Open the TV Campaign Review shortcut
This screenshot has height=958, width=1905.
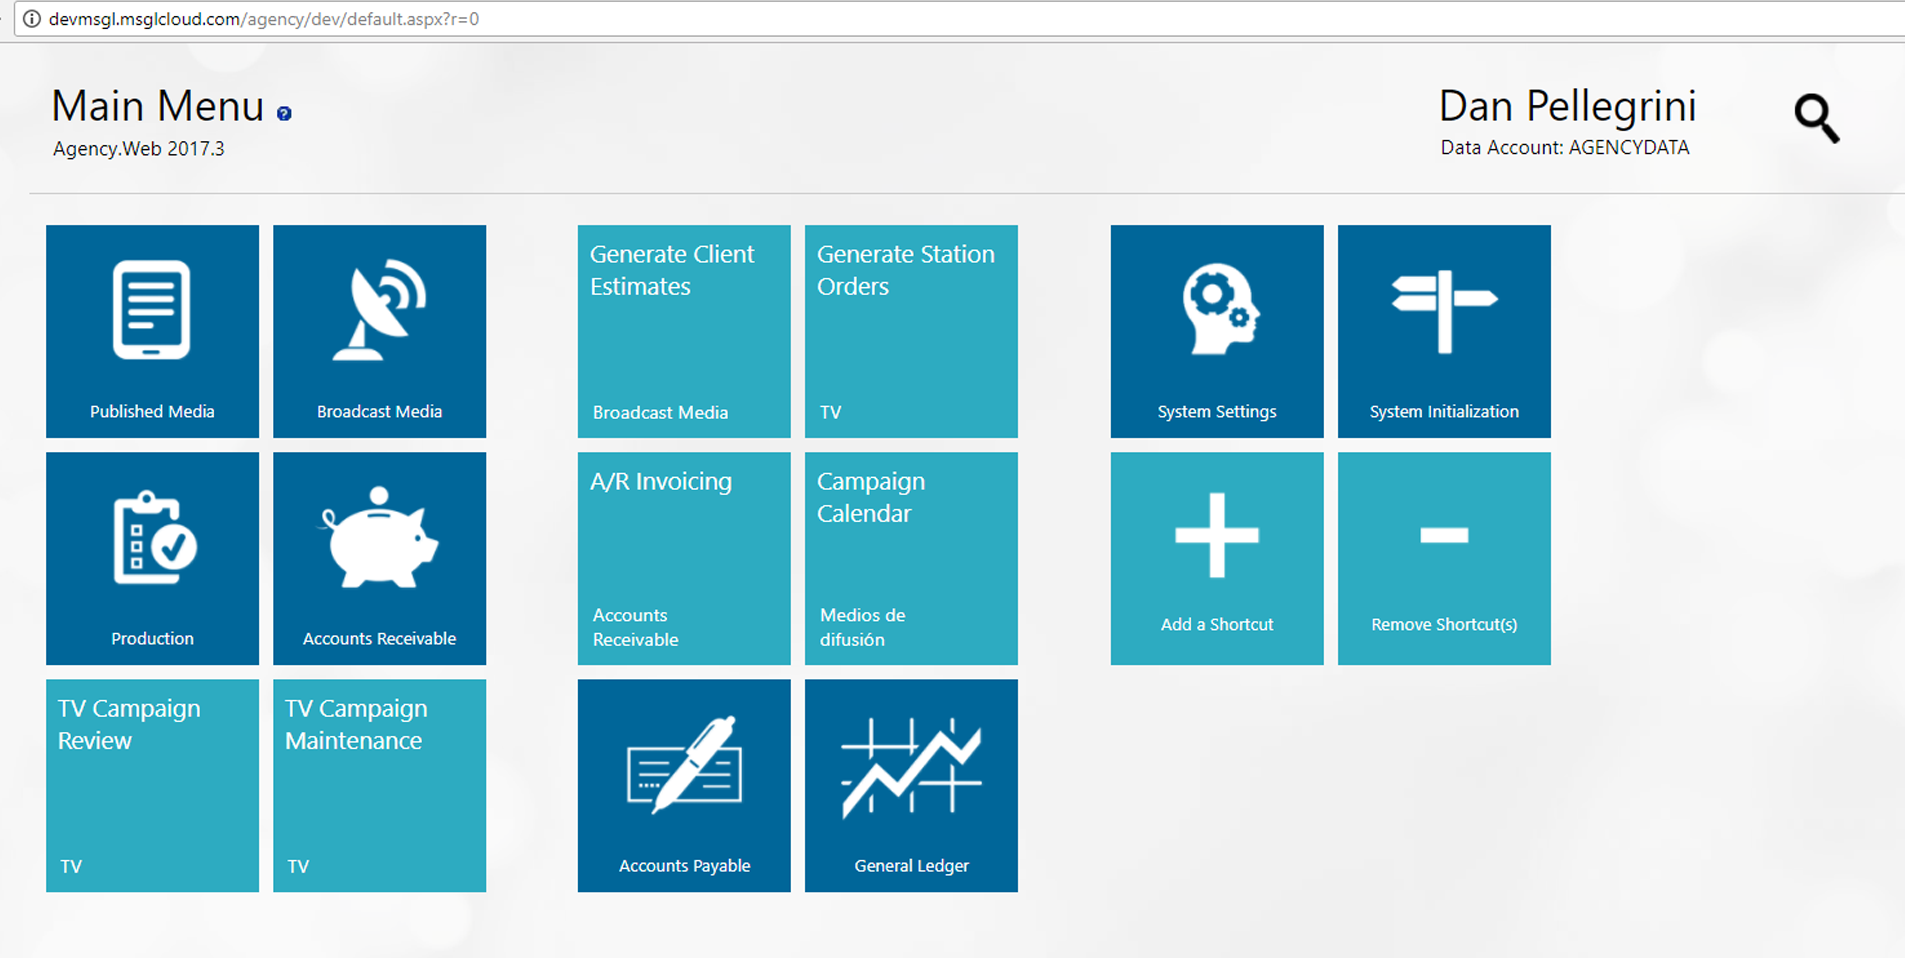pyautogui.click(x=152, y=785)
